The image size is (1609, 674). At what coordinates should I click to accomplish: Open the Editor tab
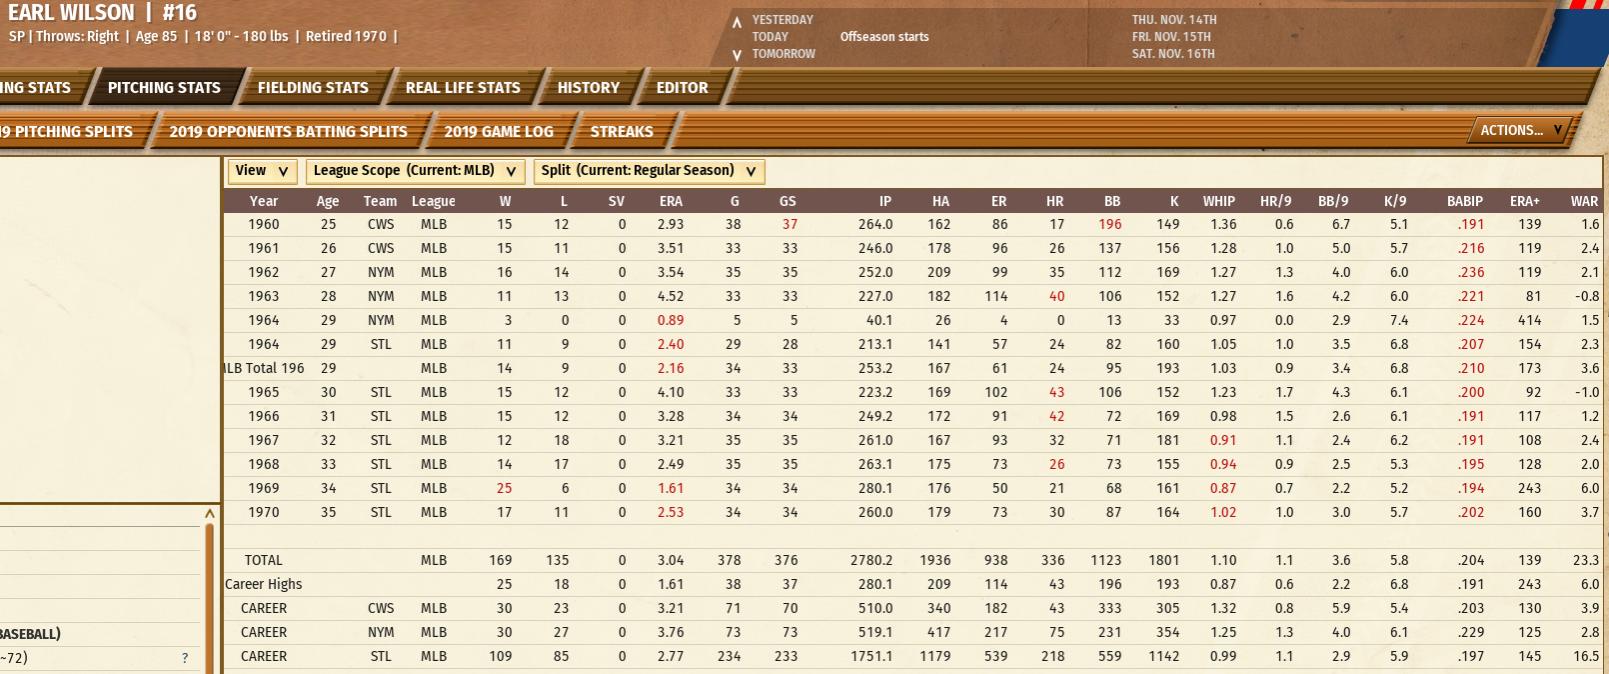pos(682,88)
